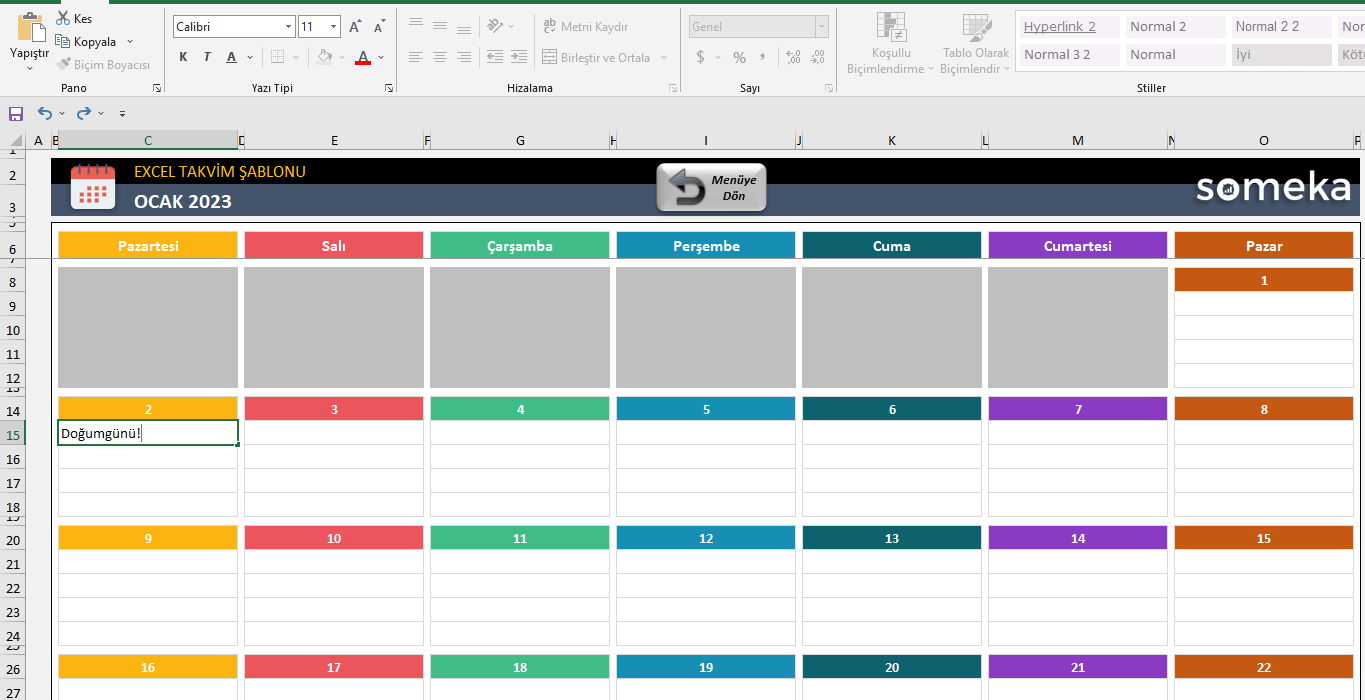1365x700 pixels.
Task: Toggle italic formatting with the T button
Action: click(207, 57)
